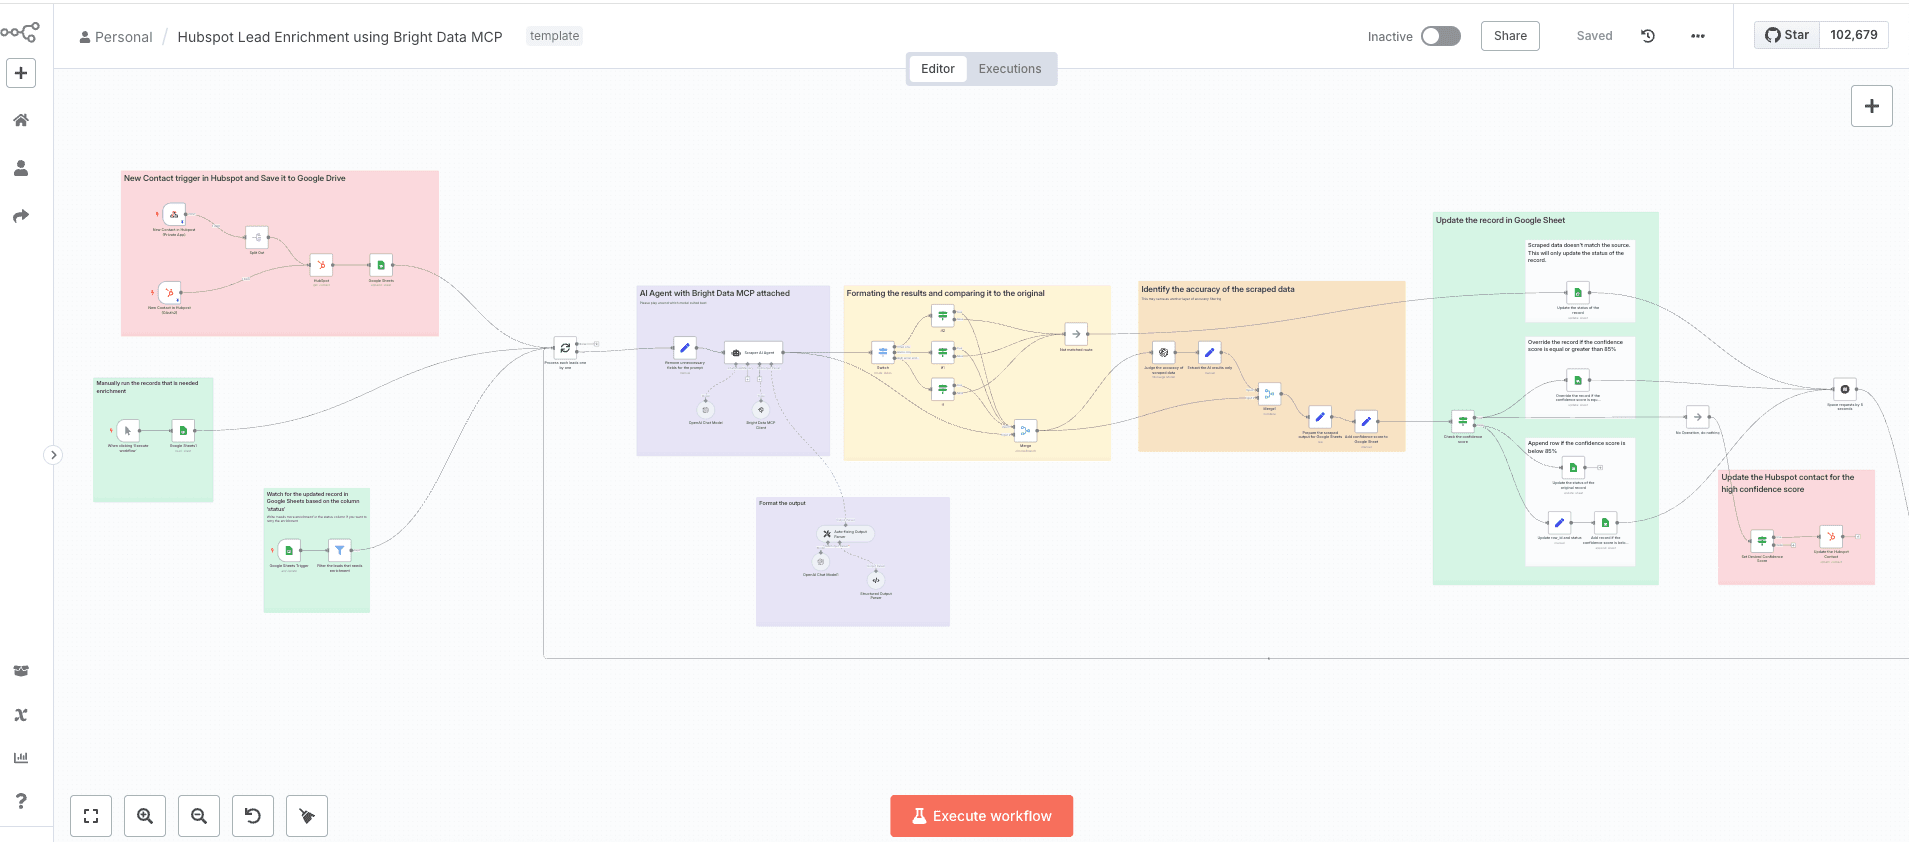The image size is (1909, 842).
Task: Select the Scraper AI Agent node
Action: [752, 352]
